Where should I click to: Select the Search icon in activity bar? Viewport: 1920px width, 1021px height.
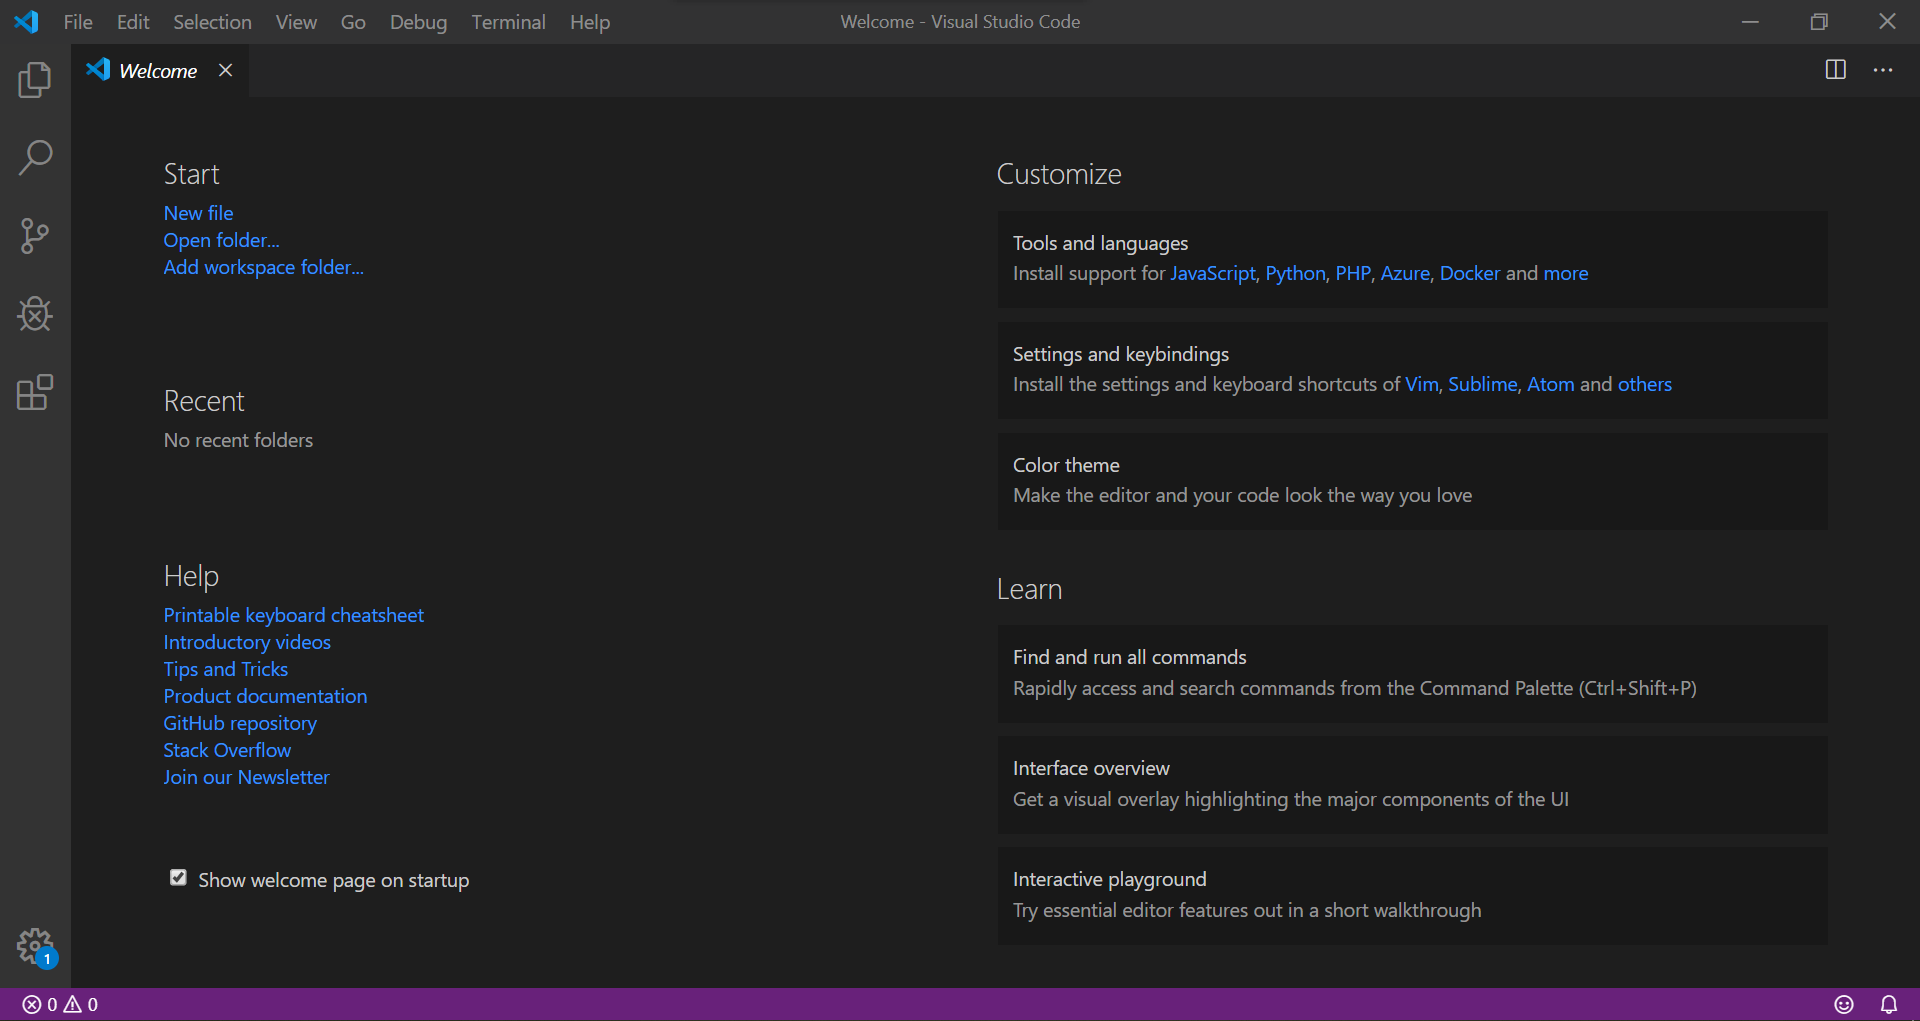pos(35,158)
